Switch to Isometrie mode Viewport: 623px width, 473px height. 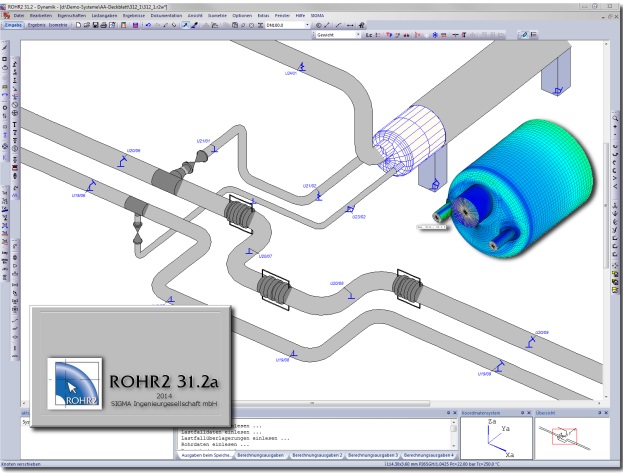coord(58,25)
